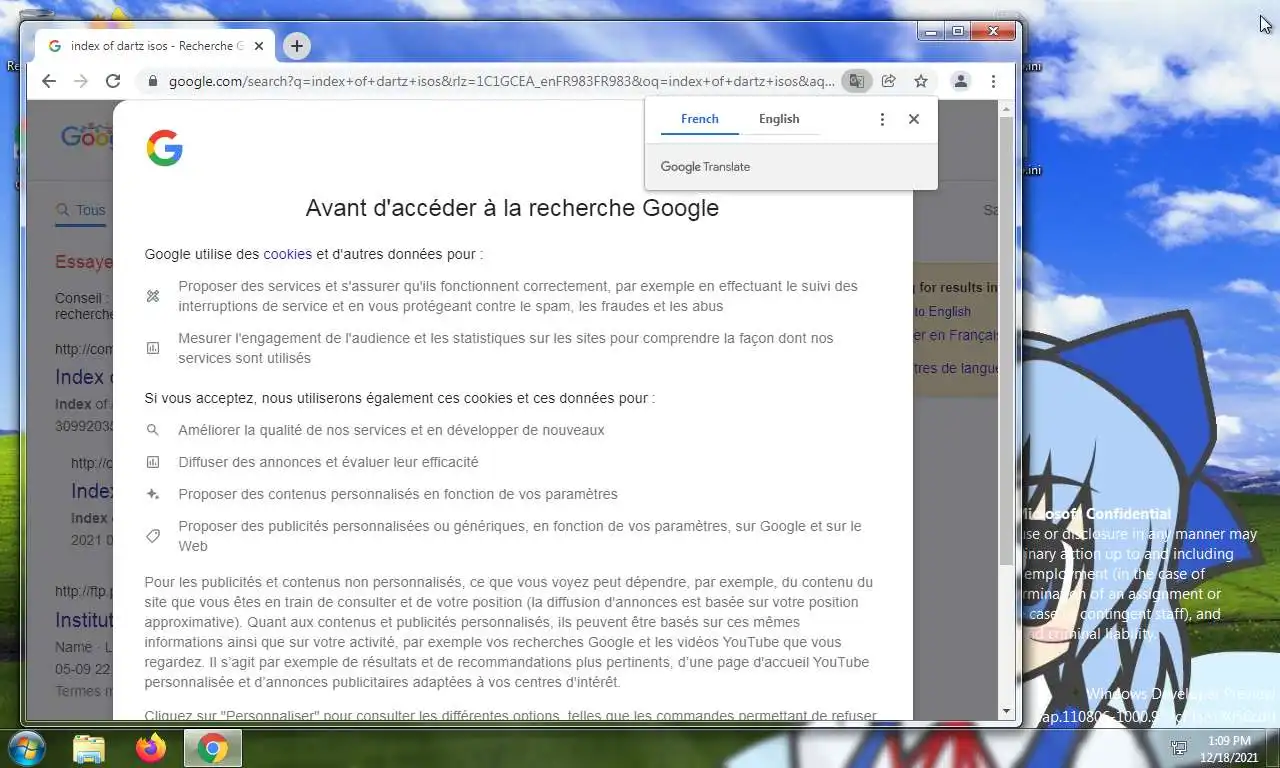Viewport: 1280px width, 768px height.
Task: Click the network tray icon
Action: coord(1180,748)
